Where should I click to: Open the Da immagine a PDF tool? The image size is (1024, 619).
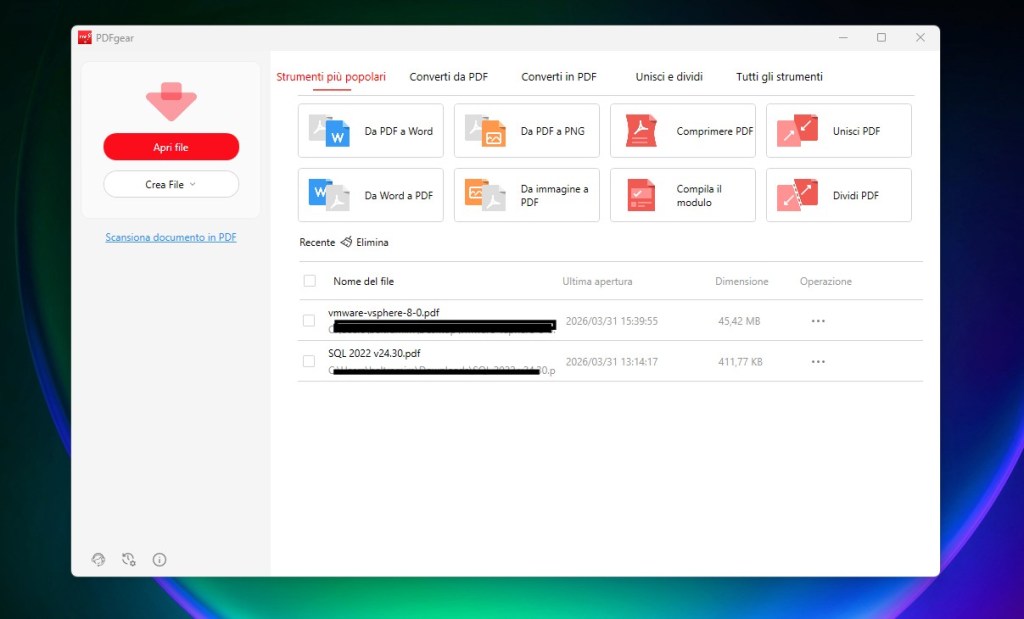pos(526,195)
